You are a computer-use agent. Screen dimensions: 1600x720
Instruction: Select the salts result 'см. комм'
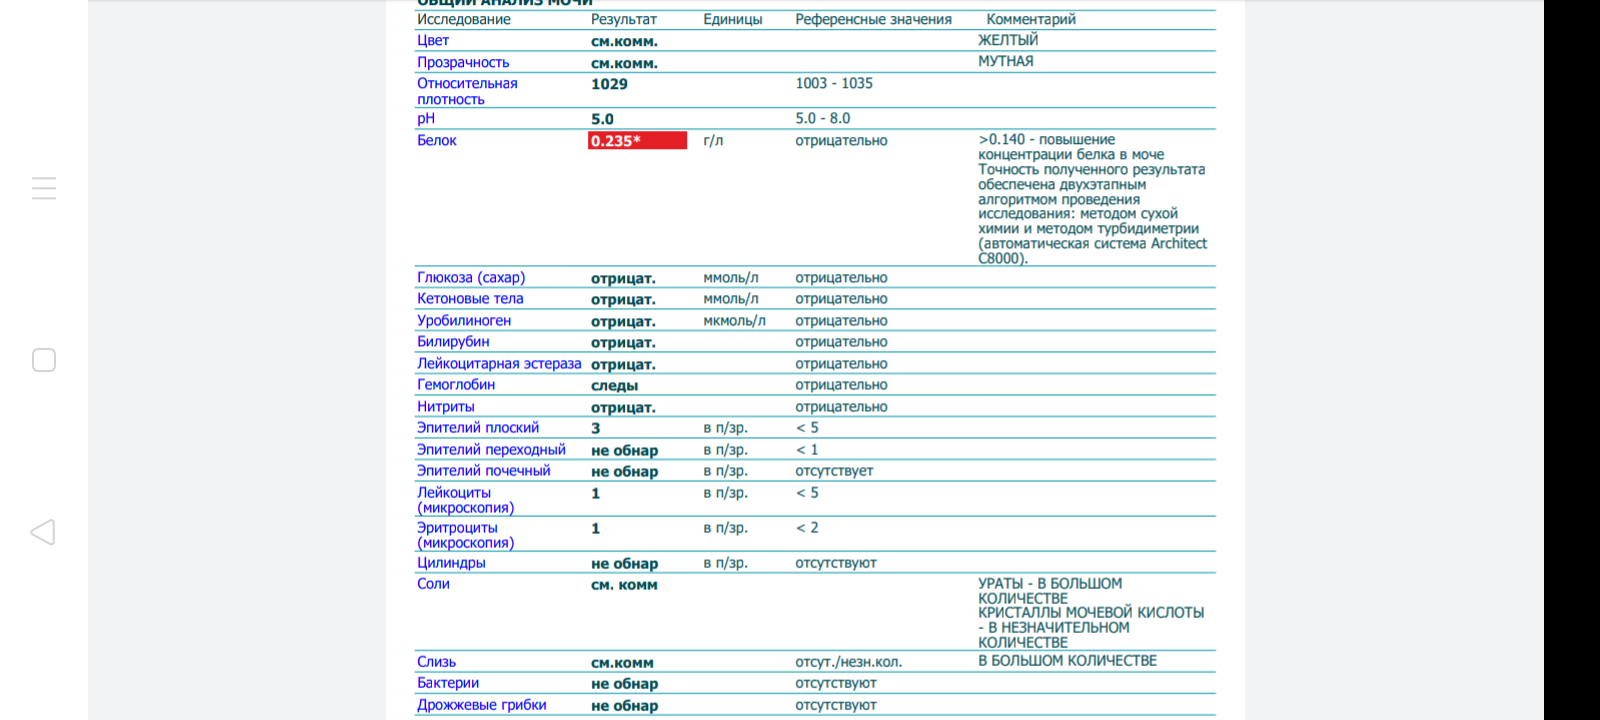point(624,585)
